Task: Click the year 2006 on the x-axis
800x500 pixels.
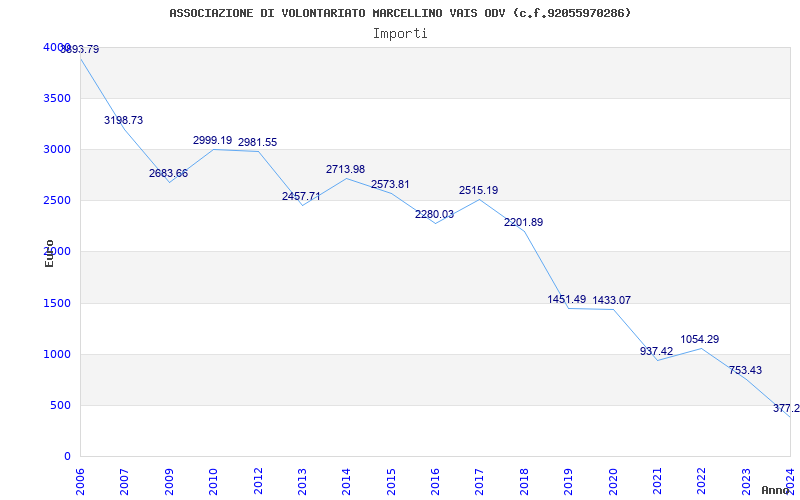Action: (80, 481)
